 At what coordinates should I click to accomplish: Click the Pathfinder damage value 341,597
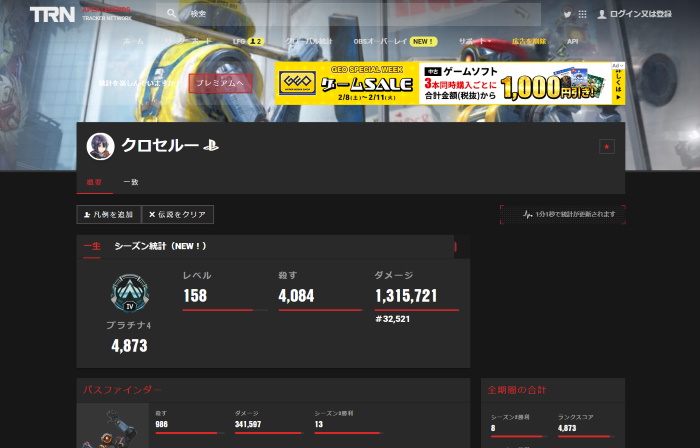coord(248,424)
